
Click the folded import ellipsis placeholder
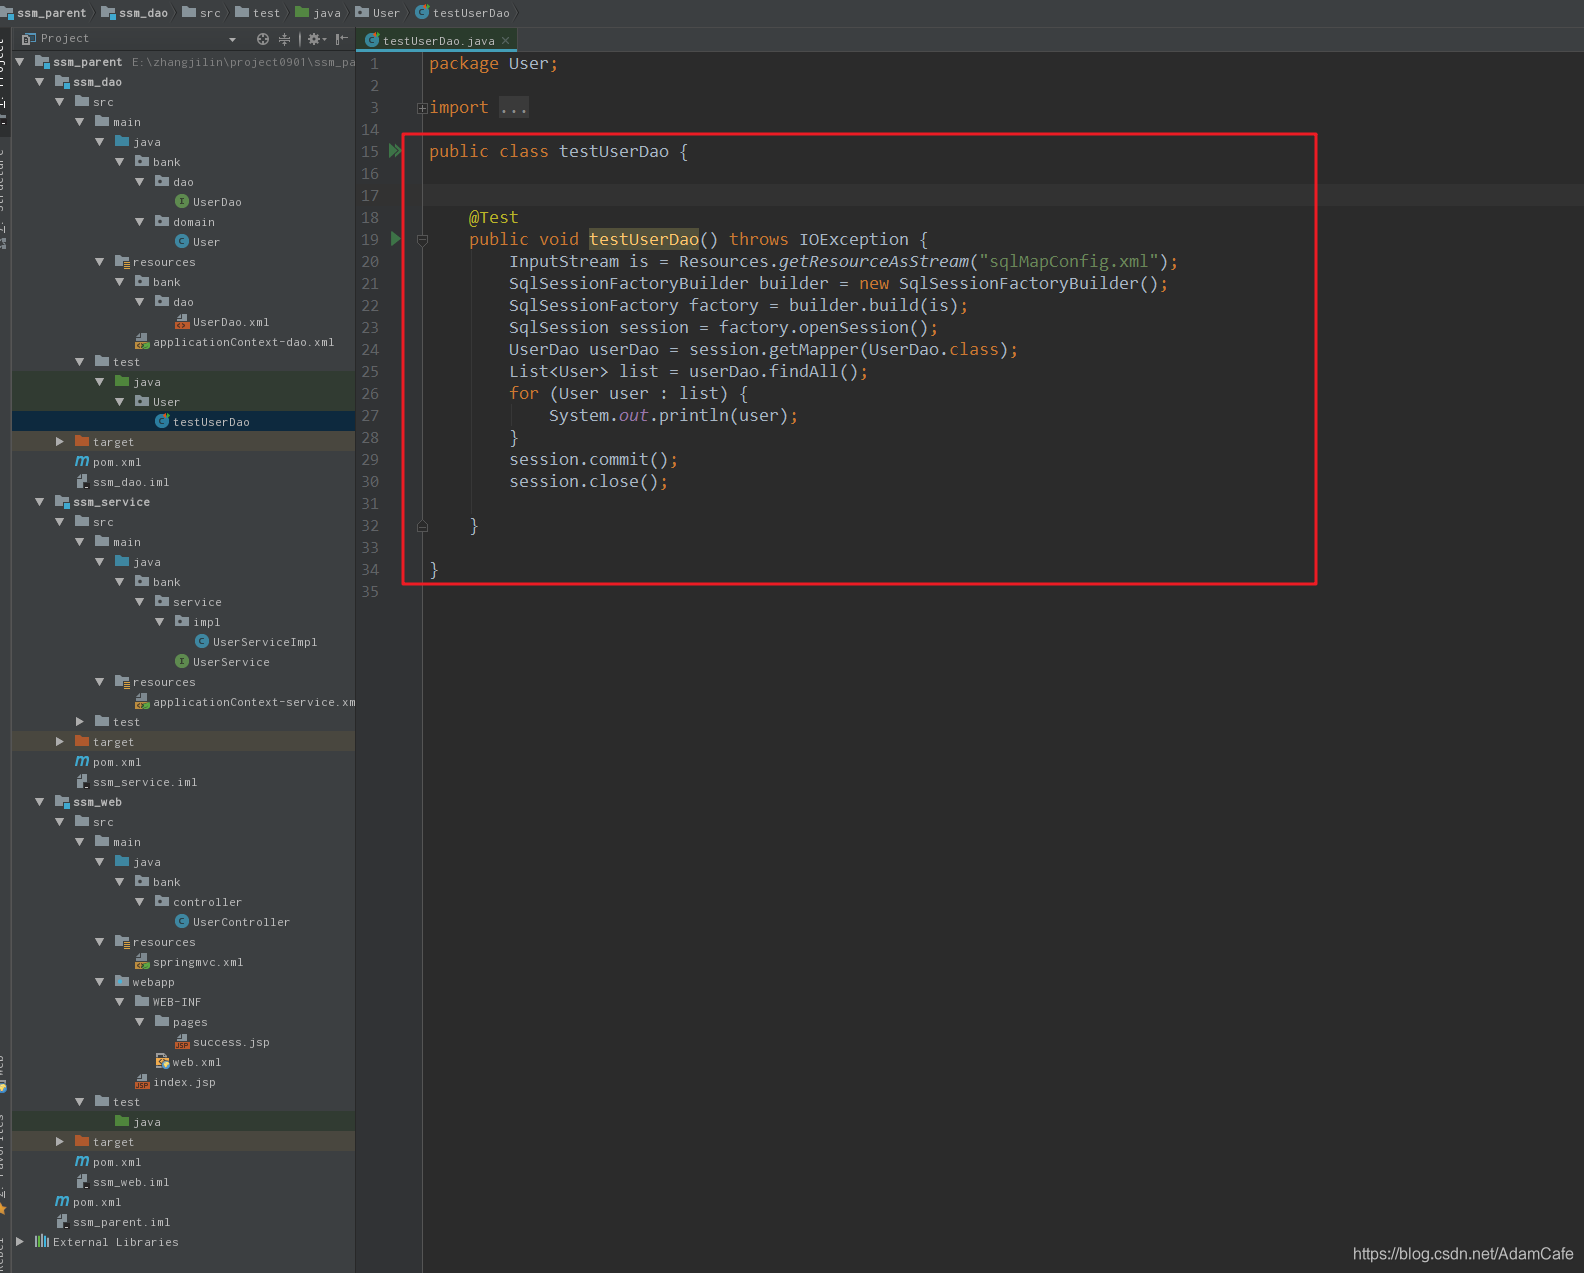pyautogui.click(x=513, y=108)
